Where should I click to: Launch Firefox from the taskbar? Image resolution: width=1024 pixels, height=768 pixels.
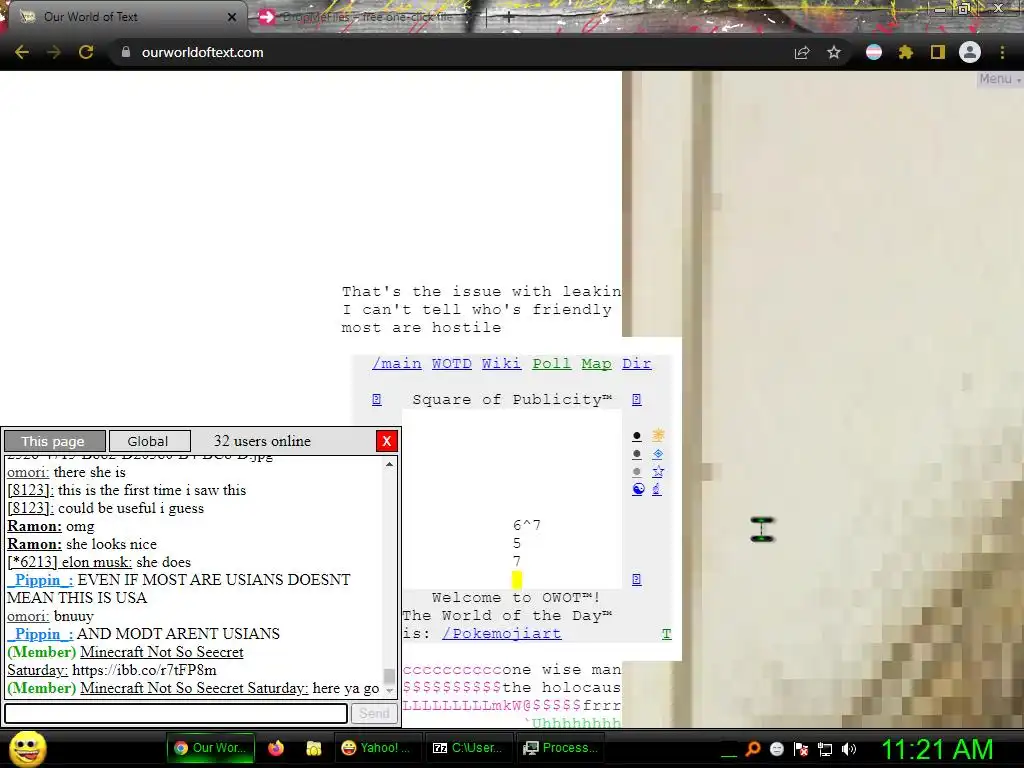[x=276, y=748]
